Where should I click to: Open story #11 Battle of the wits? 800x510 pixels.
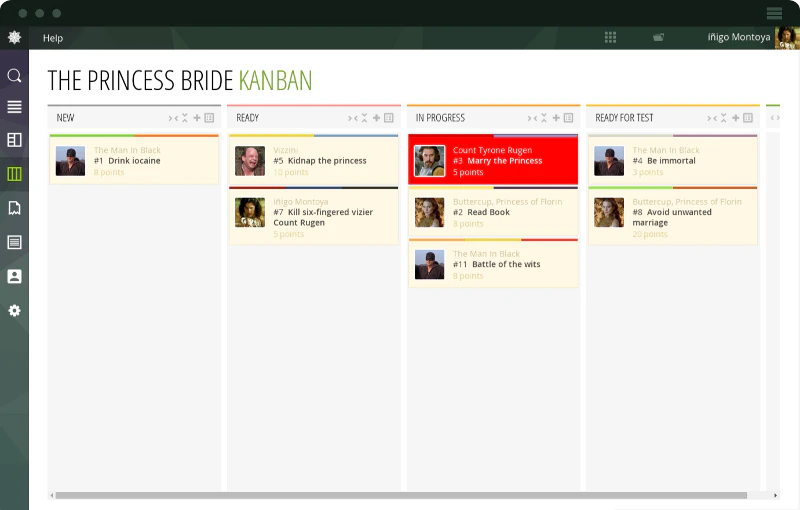pos(496,264)
